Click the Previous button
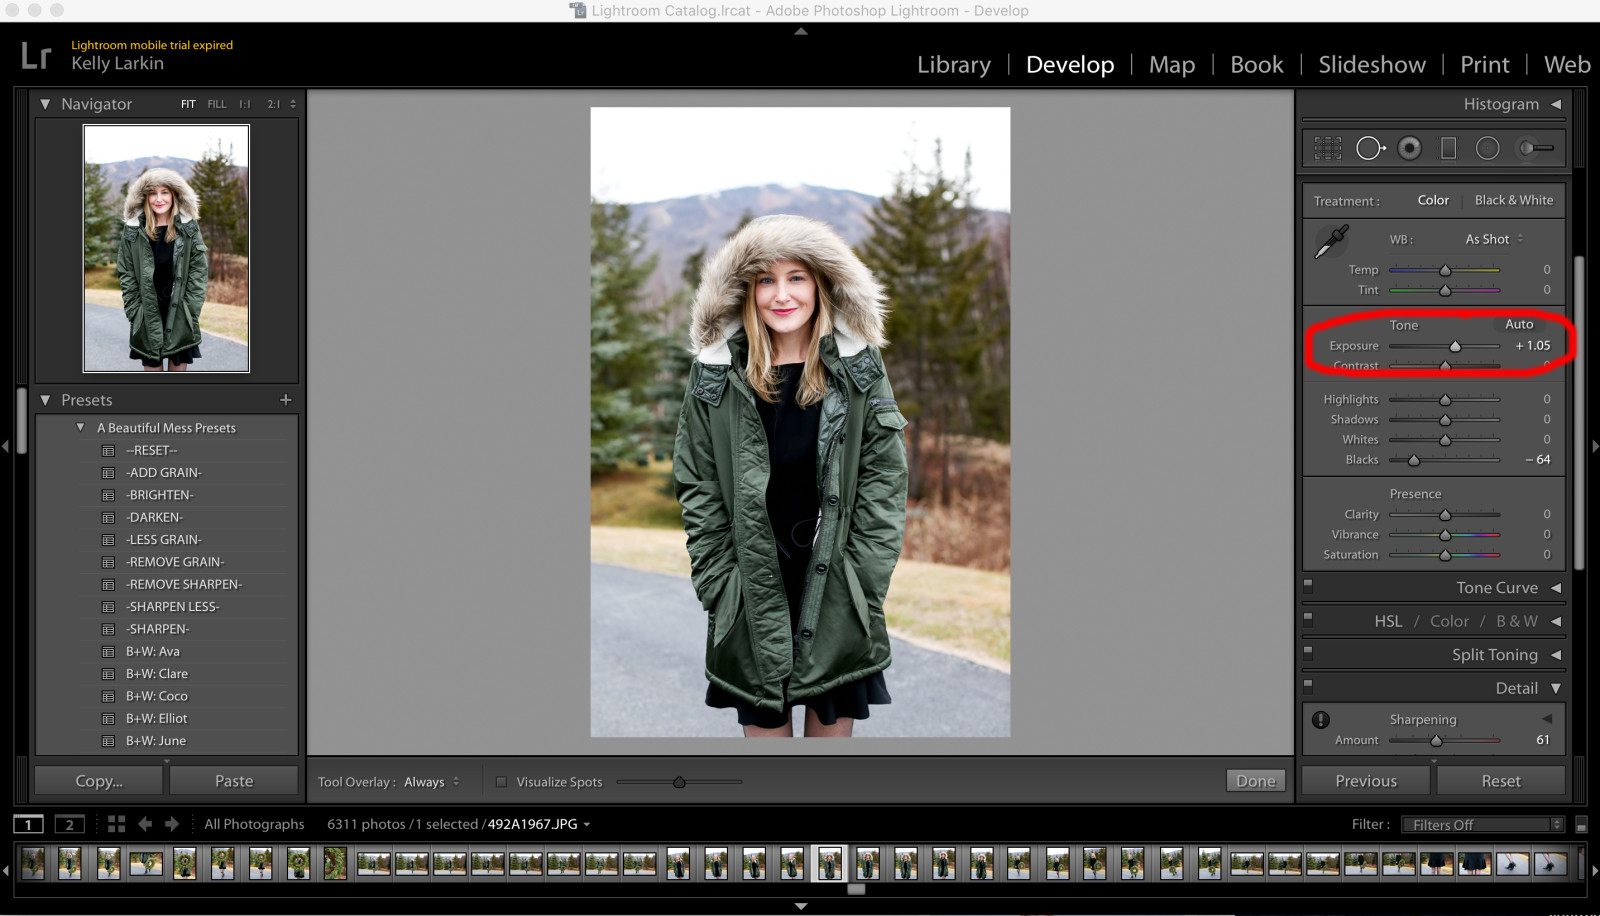The height and width of the screenshot is (916, 1600). (1364, 780)
